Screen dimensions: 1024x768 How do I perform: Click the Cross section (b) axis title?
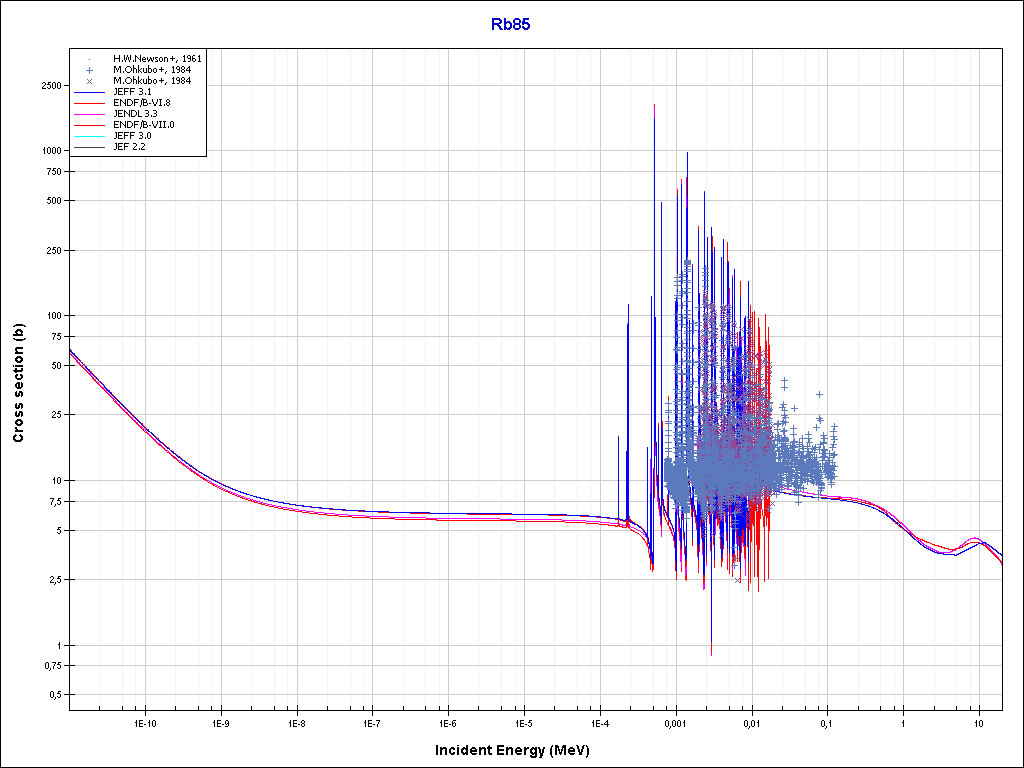18,383
